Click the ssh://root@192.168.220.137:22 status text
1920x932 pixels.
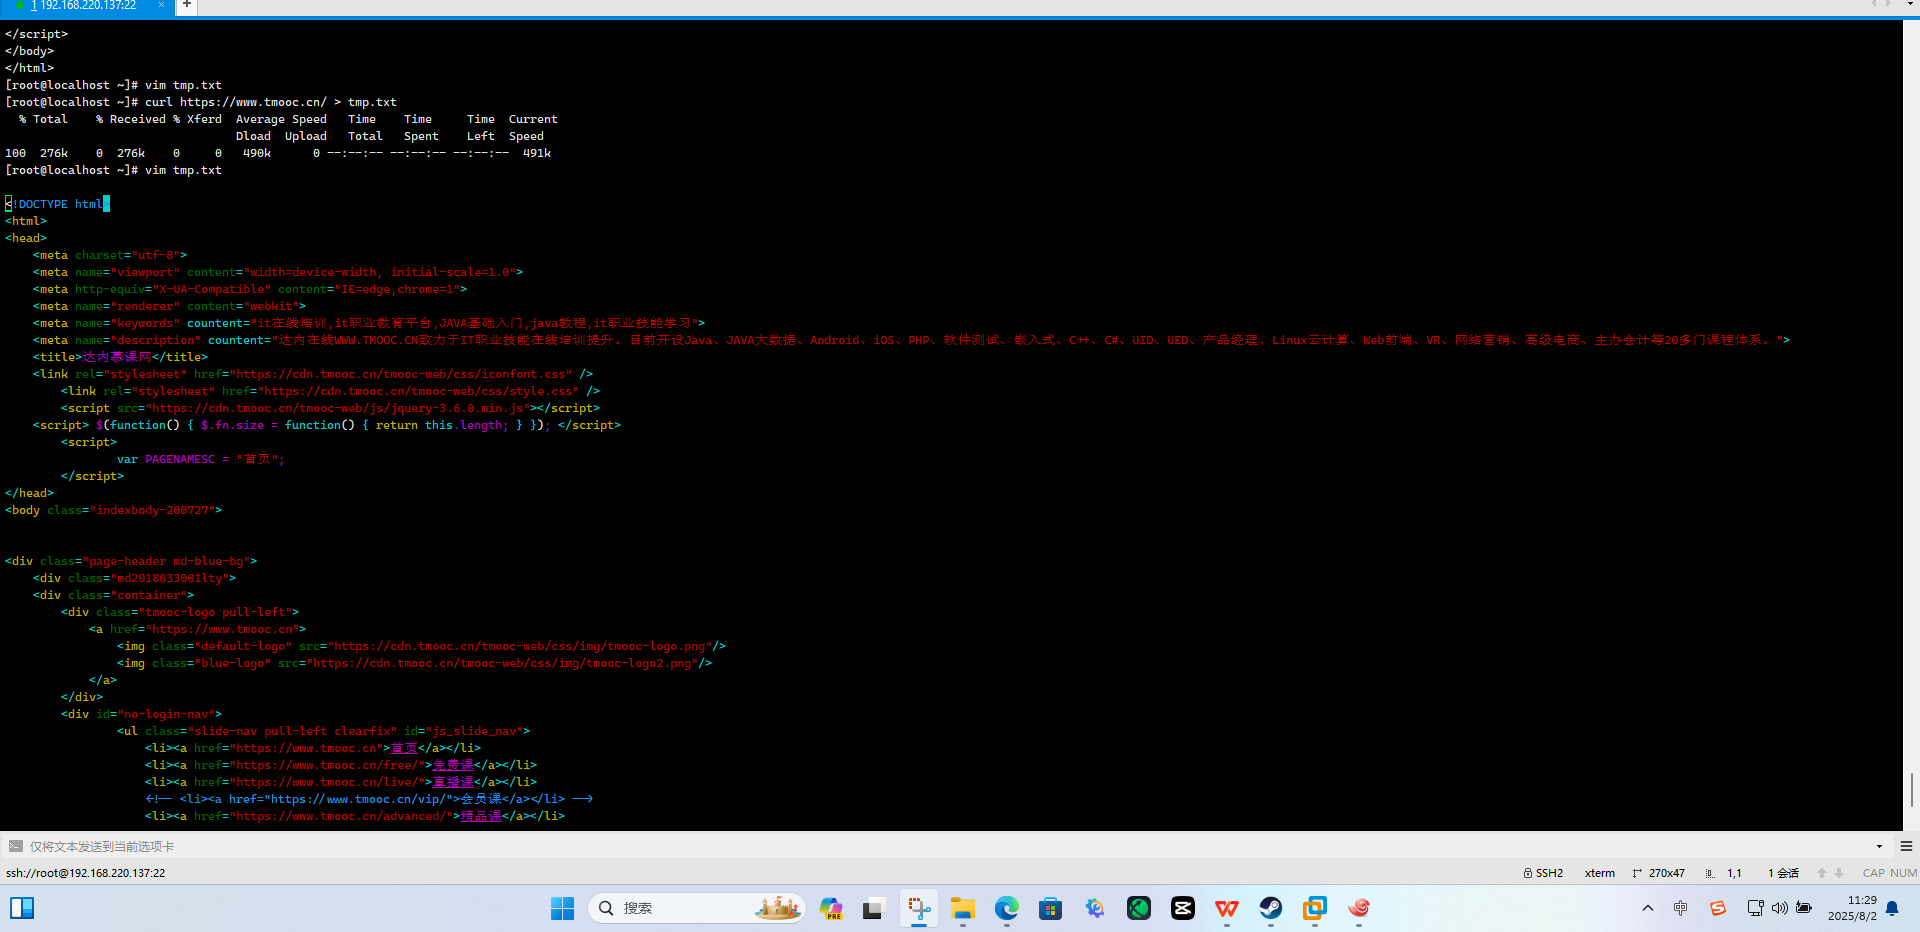[86, 873]
